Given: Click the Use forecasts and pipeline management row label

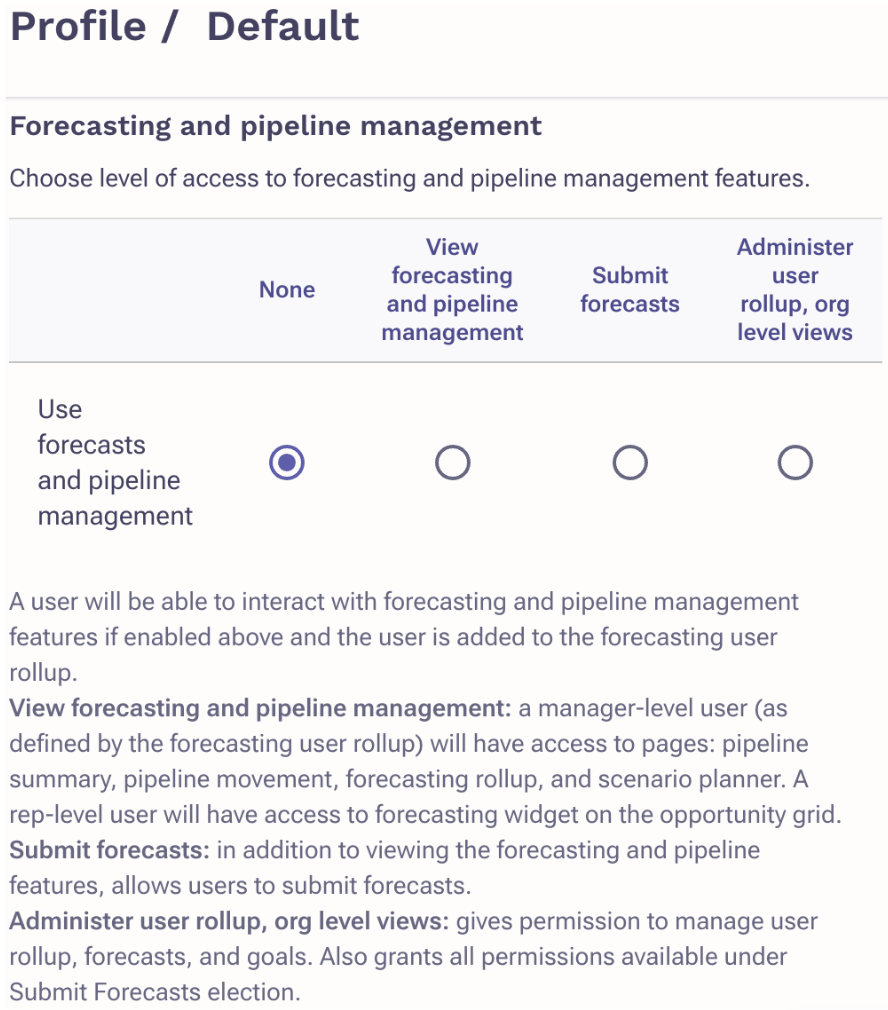Looking at the screenshot, I should (114, 463).
